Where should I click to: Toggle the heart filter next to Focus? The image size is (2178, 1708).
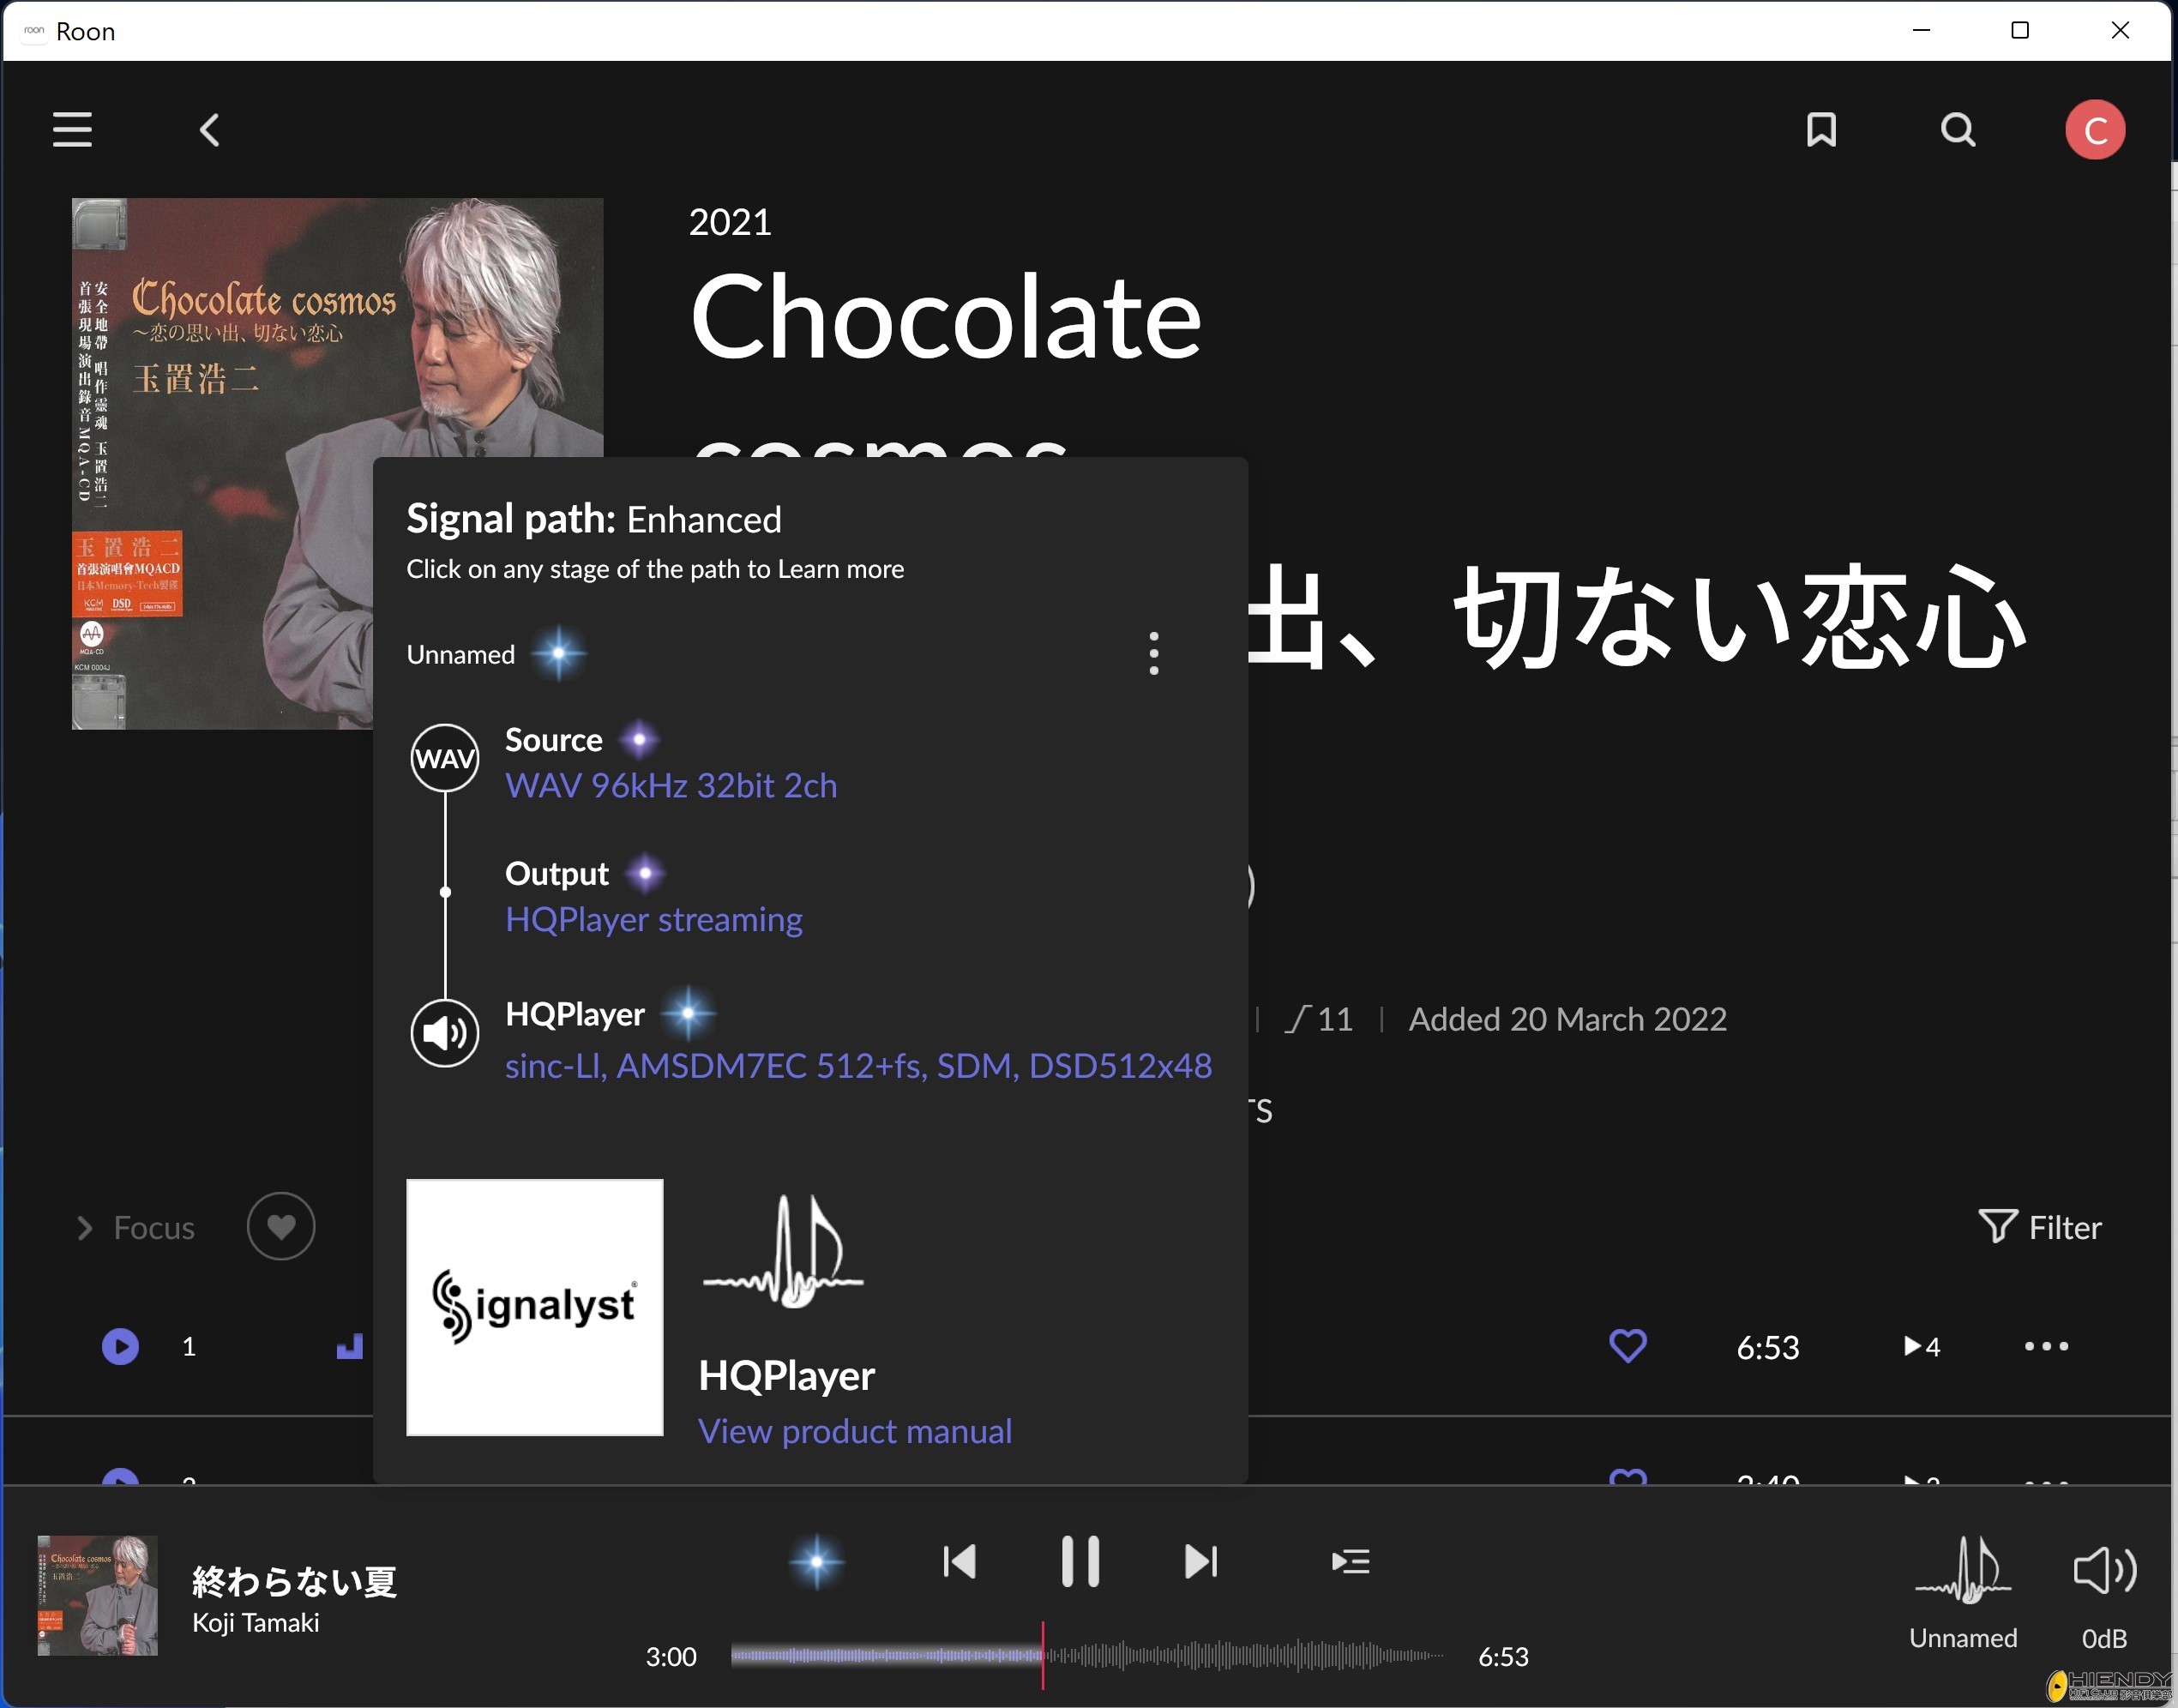pyautogui.click(x=281, y=1226)
